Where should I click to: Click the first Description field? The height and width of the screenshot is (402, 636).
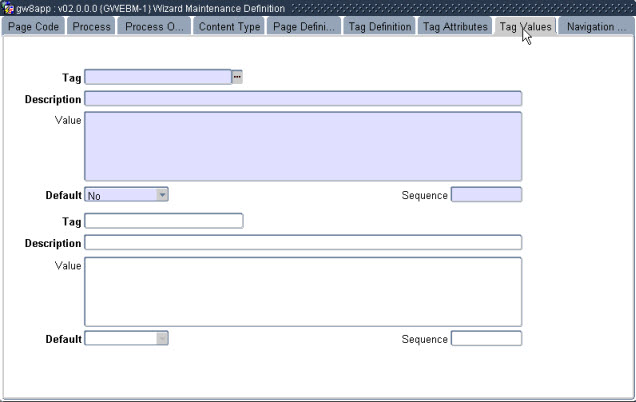point(303,99)
